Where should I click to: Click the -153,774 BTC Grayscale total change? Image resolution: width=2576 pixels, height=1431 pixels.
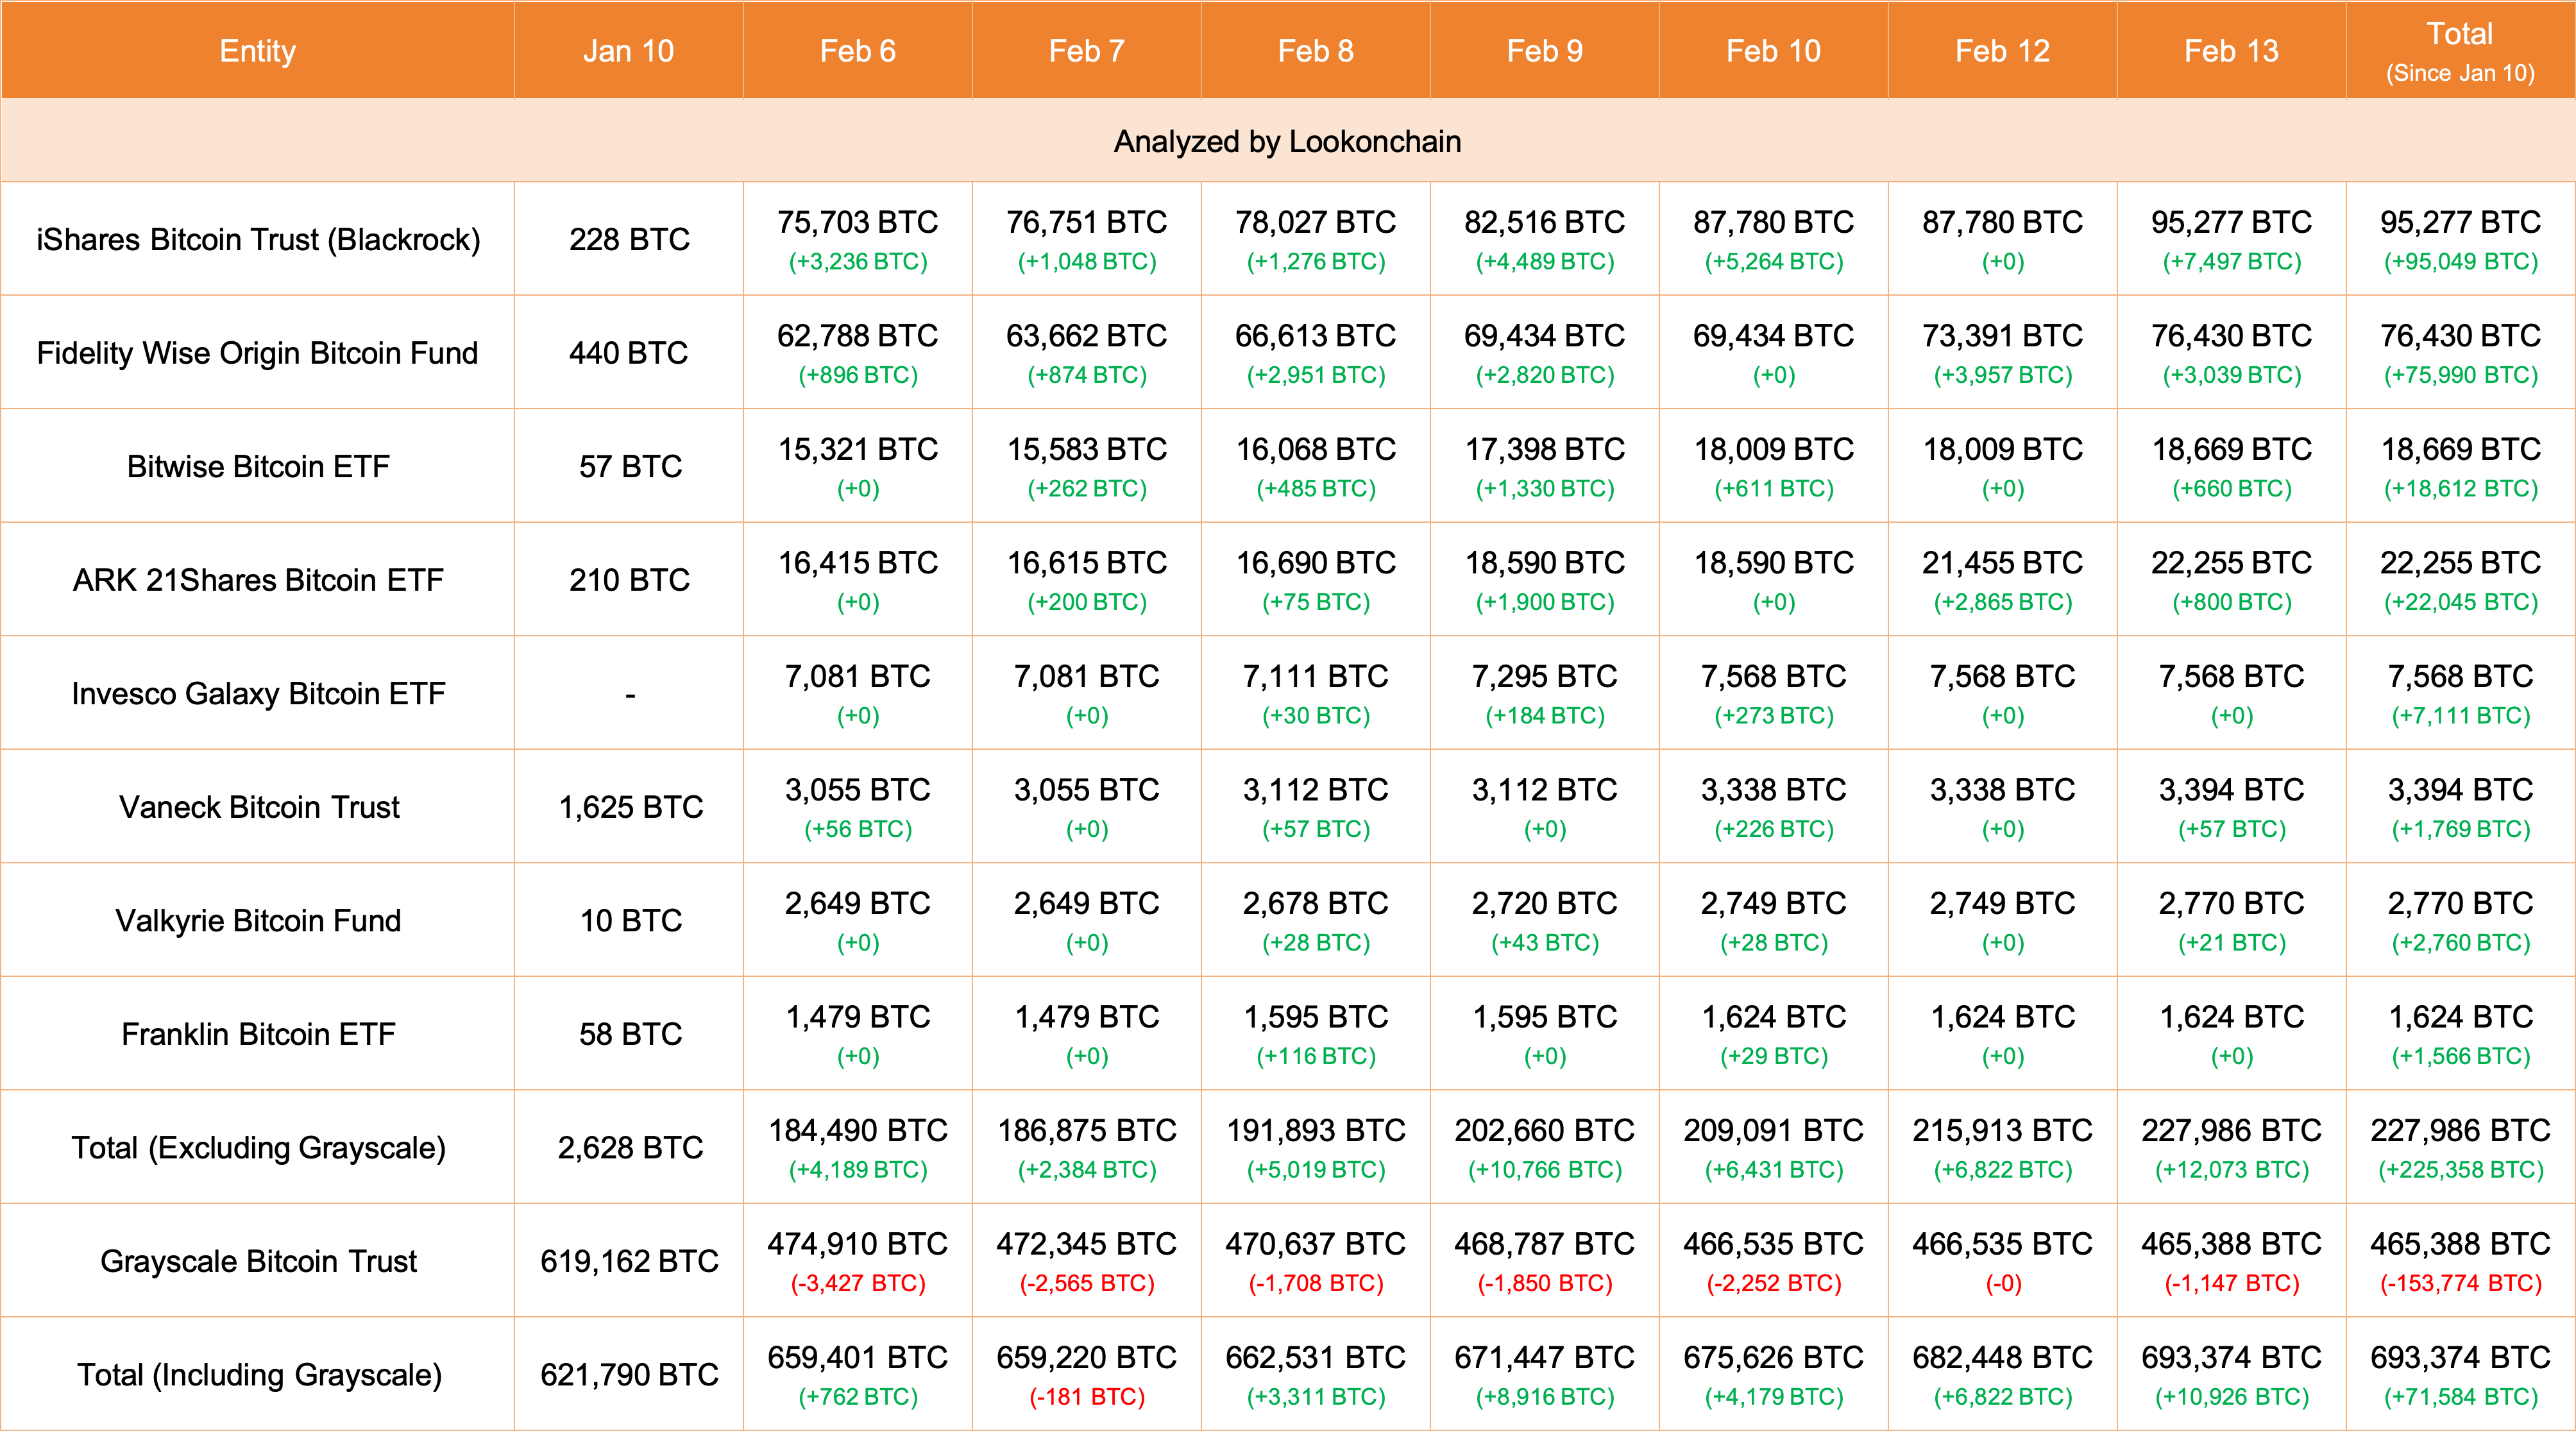(x=2460, y=1284)
